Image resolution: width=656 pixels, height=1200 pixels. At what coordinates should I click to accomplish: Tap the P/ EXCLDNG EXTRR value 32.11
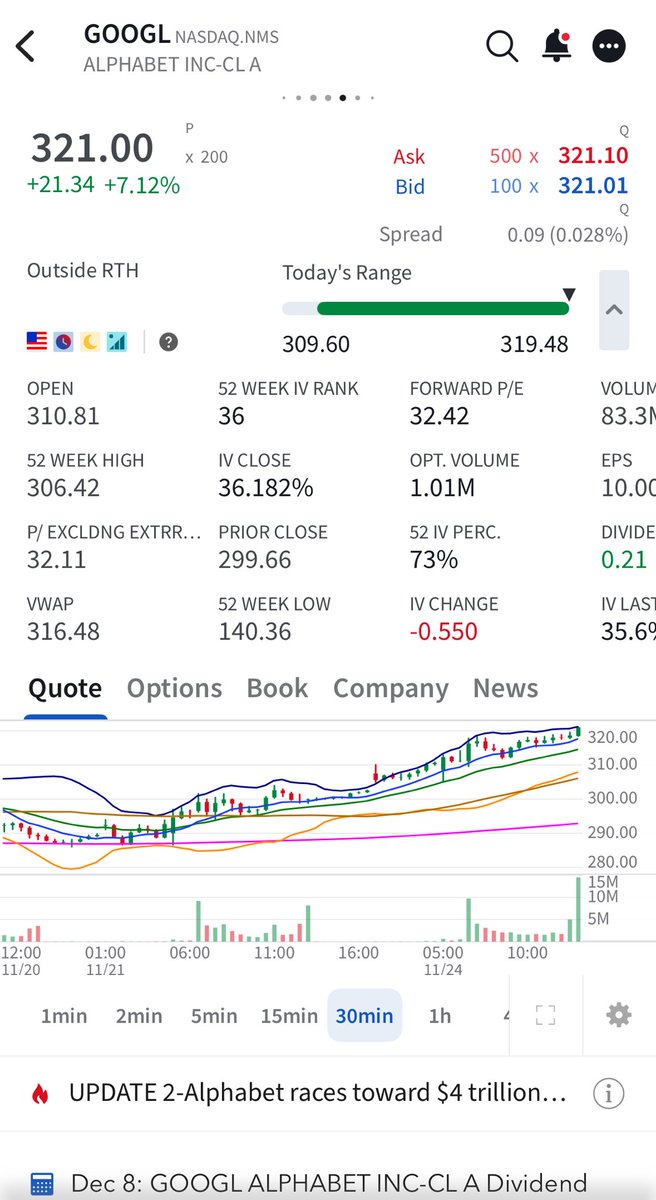tap(56, 560)
